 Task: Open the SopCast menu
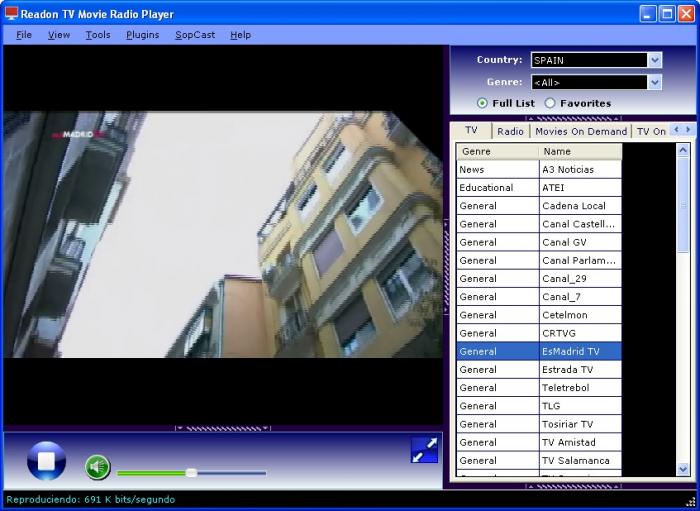[194, 35]
